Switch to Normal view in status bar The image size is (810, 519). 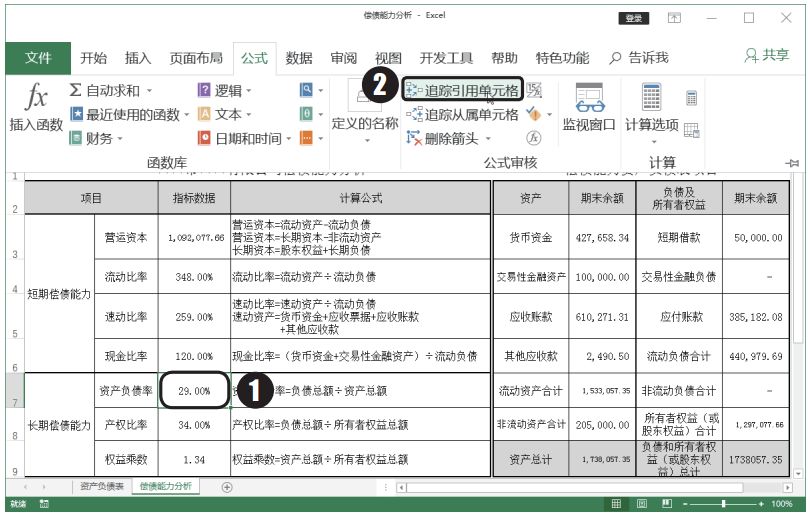coord(616,504)
